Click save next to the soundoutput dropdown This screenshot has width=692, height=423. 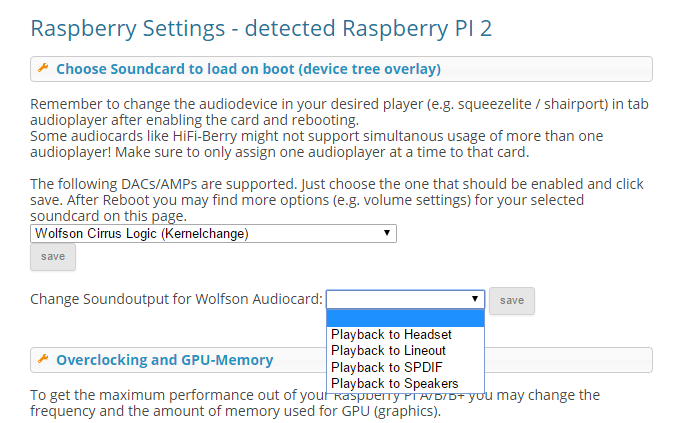(512, 301)
